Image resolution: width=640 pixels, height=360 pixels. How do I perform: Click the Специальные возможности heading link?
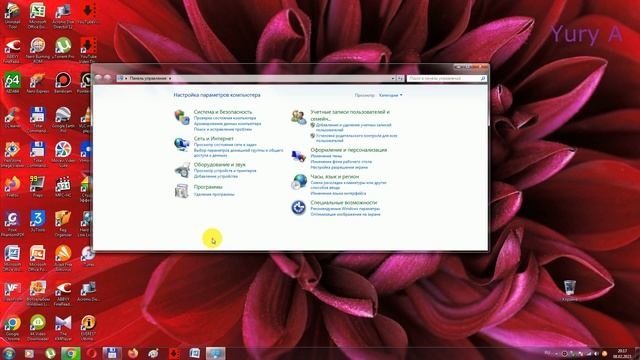(344, 202)
